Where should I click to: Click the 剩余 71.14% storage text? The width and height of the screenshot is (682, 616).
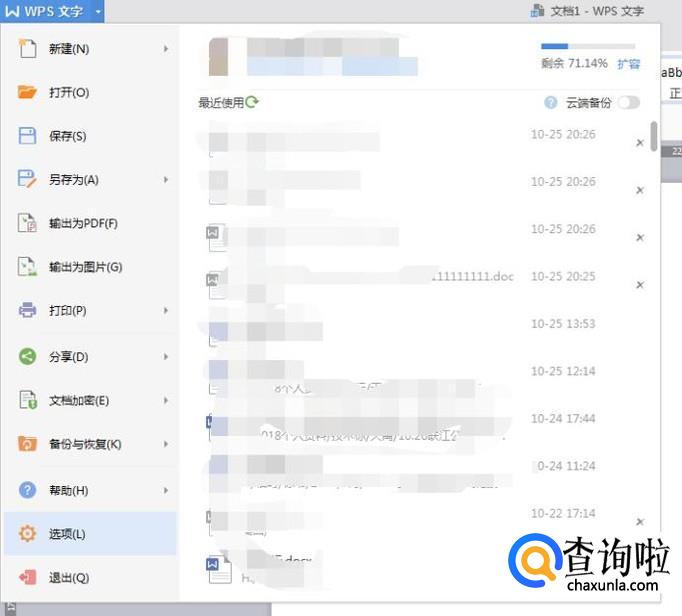click(574, 64)
